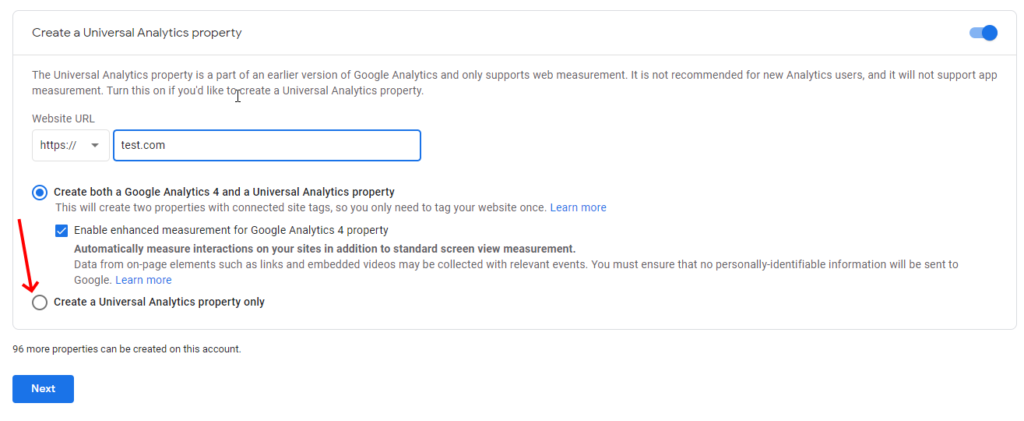Click the Next button
Screen dimensions: 1024x421
coord(43,388)
